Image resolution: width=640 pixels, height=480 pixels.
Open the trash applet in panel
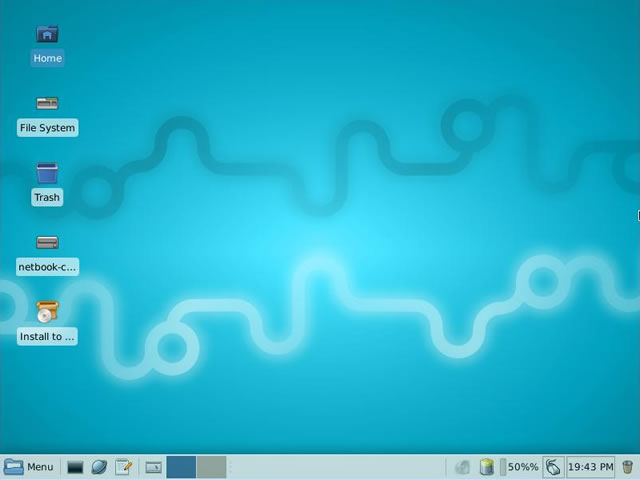(627, 467)
